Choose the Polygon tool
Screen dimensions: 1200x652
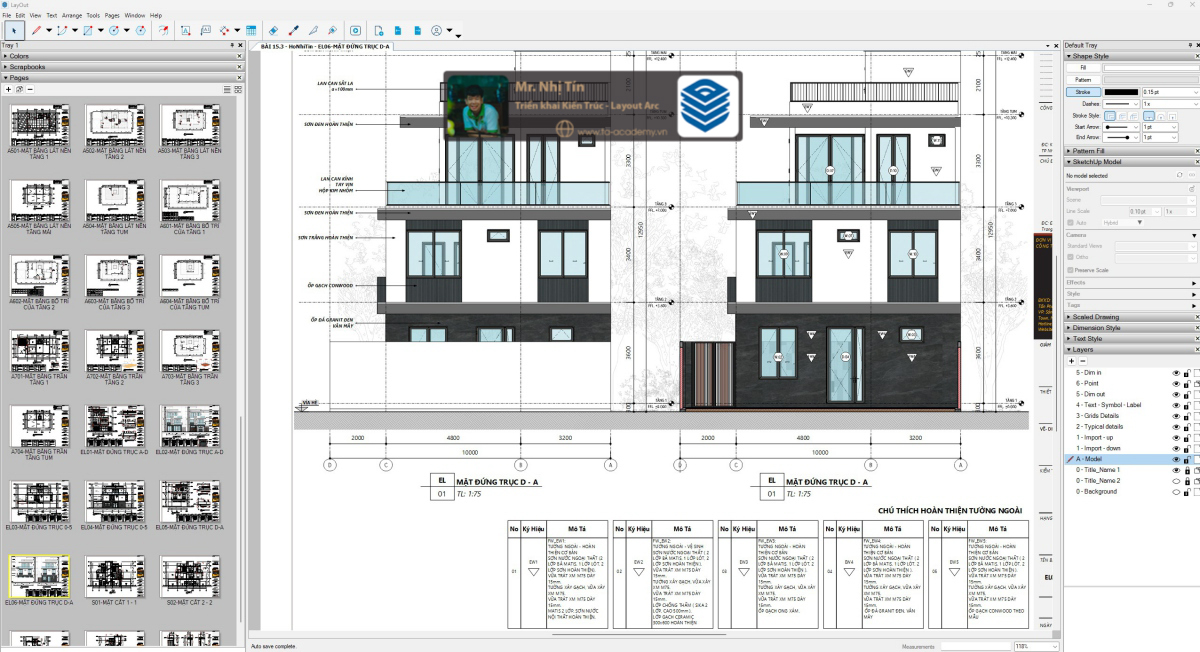click(x=140, y=31)
